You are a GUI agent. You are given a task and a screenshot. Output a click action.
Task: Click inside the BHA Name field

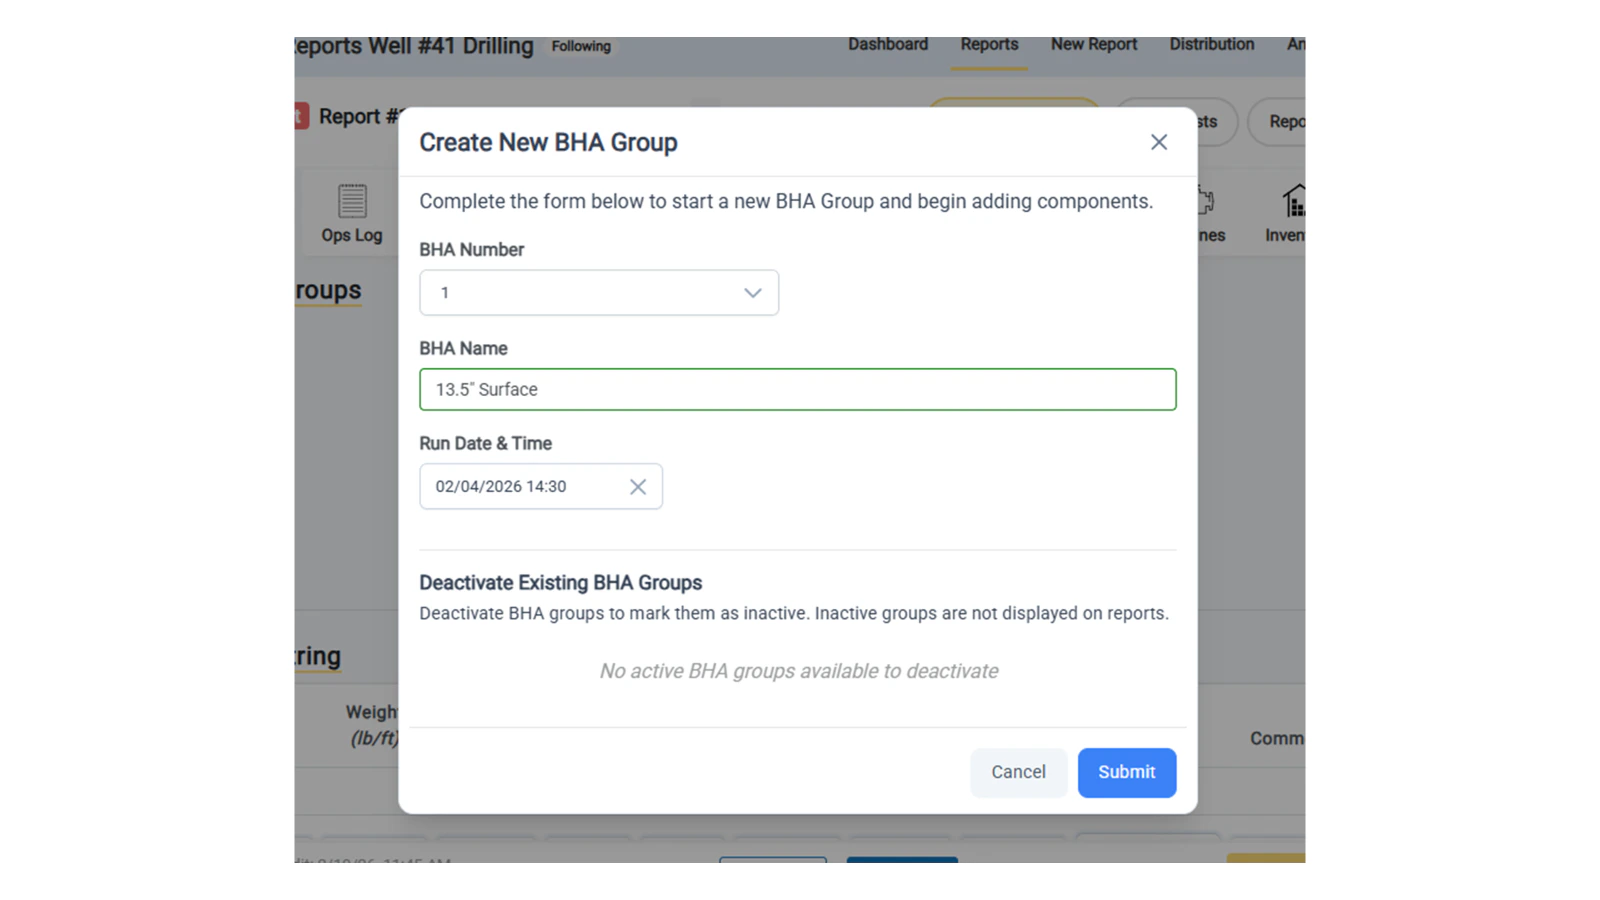pyautogui.click(x=797, y=389)
